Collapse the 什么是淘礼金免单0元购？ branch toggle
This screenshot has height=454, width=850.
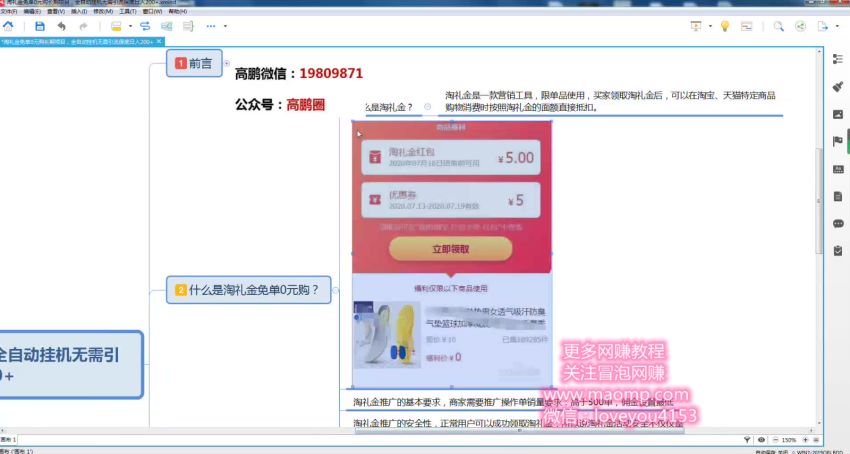pyautogui.click(x=335, y=290)
